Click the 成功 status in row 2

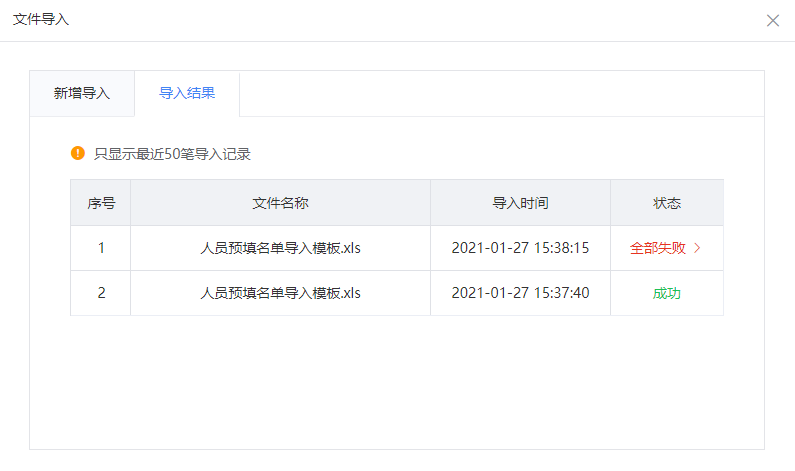pyautogui.click(x=667, y=293)
